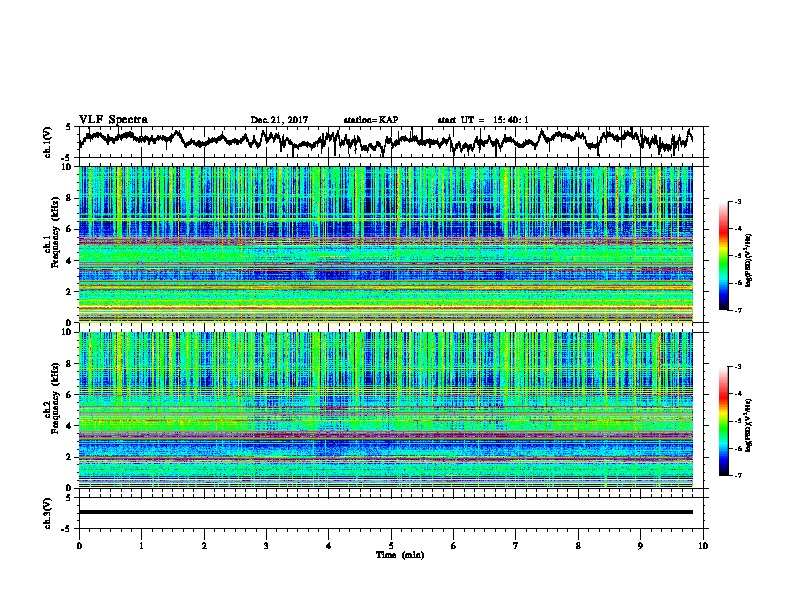The height and width of the screenshot is (612, 792).
Task: Click inside the ch.2 spectrogram panel
Action: (x=386, y=410)
